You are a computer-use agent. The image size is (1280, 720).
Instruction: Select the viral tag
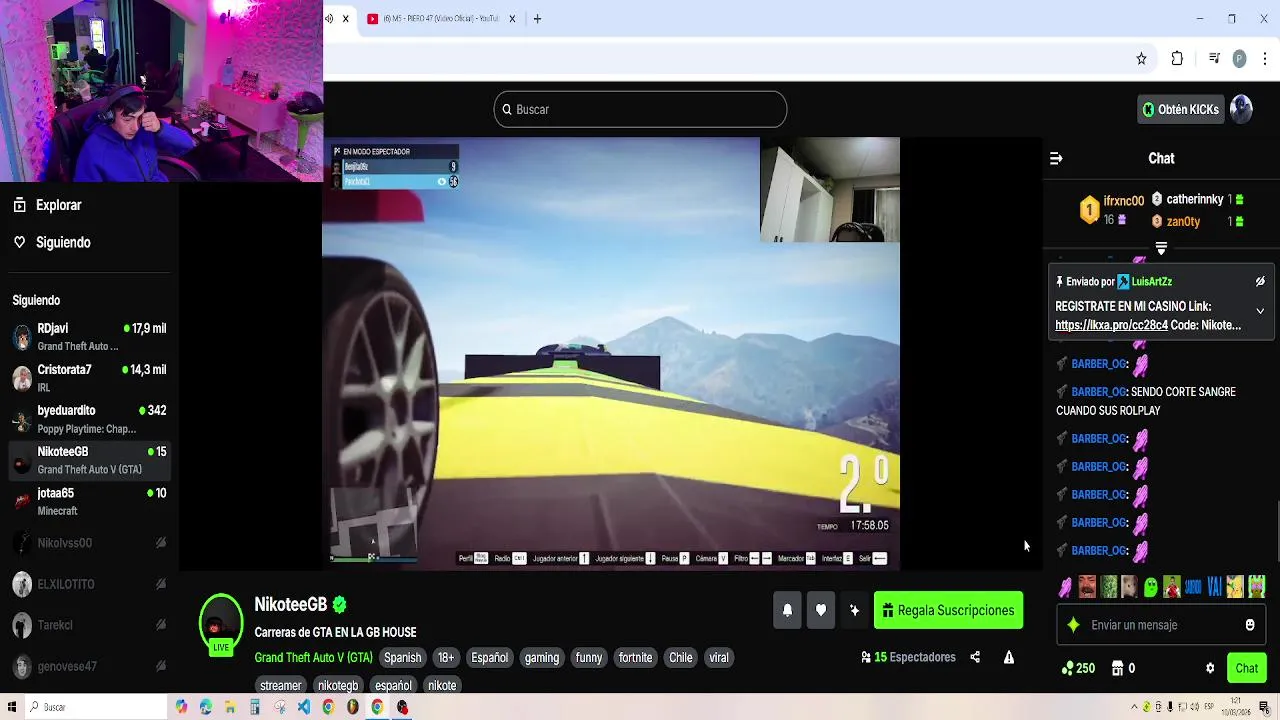(x=719, y=657)
